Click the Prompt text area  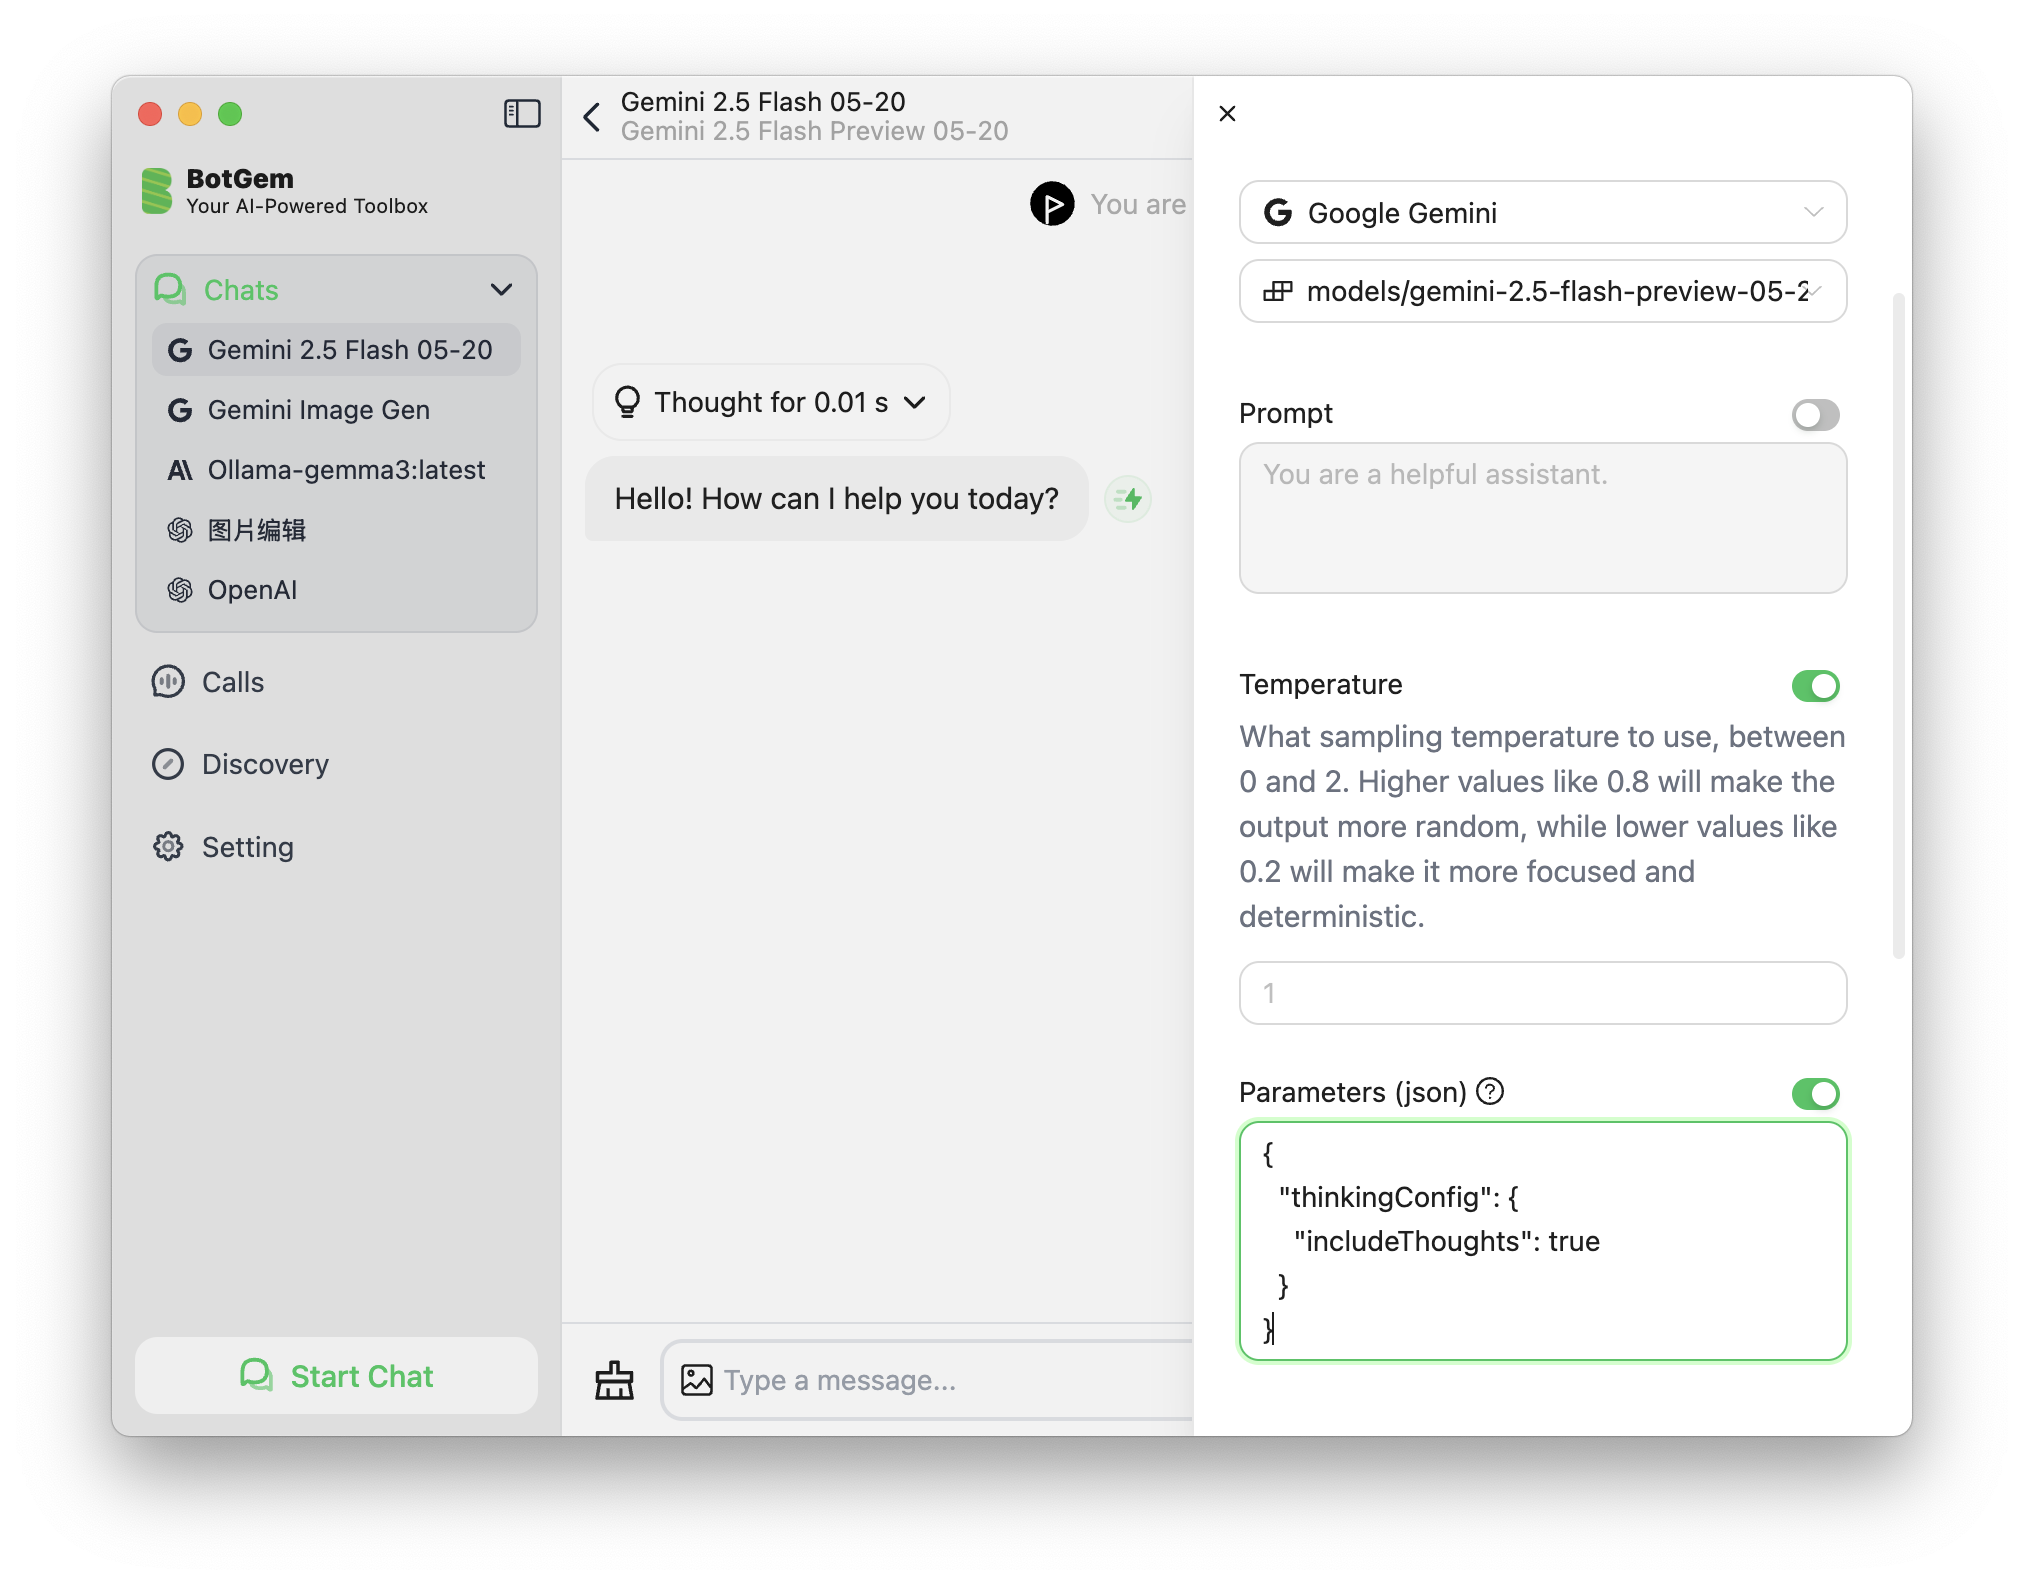click(x=1543, y=518)
